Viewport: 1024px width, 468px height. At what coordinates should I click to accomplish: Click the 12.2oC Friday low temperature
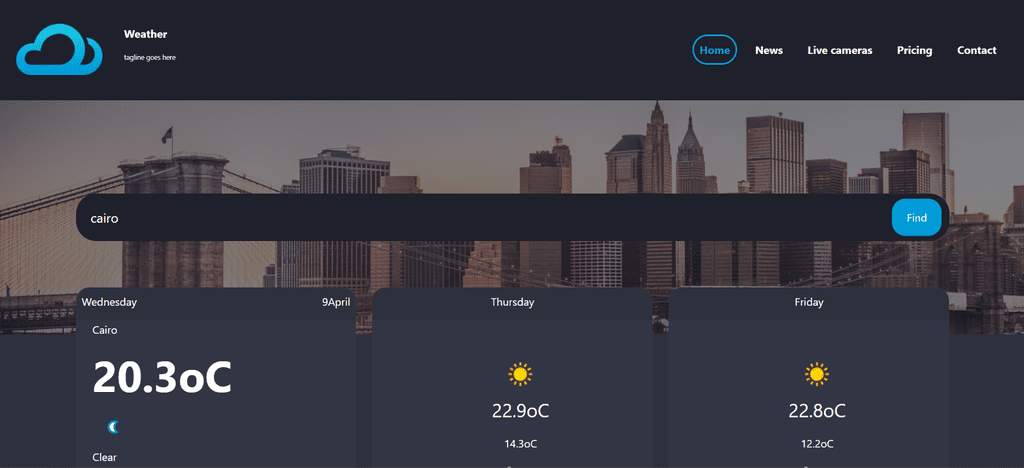click(x=817, y=444)
